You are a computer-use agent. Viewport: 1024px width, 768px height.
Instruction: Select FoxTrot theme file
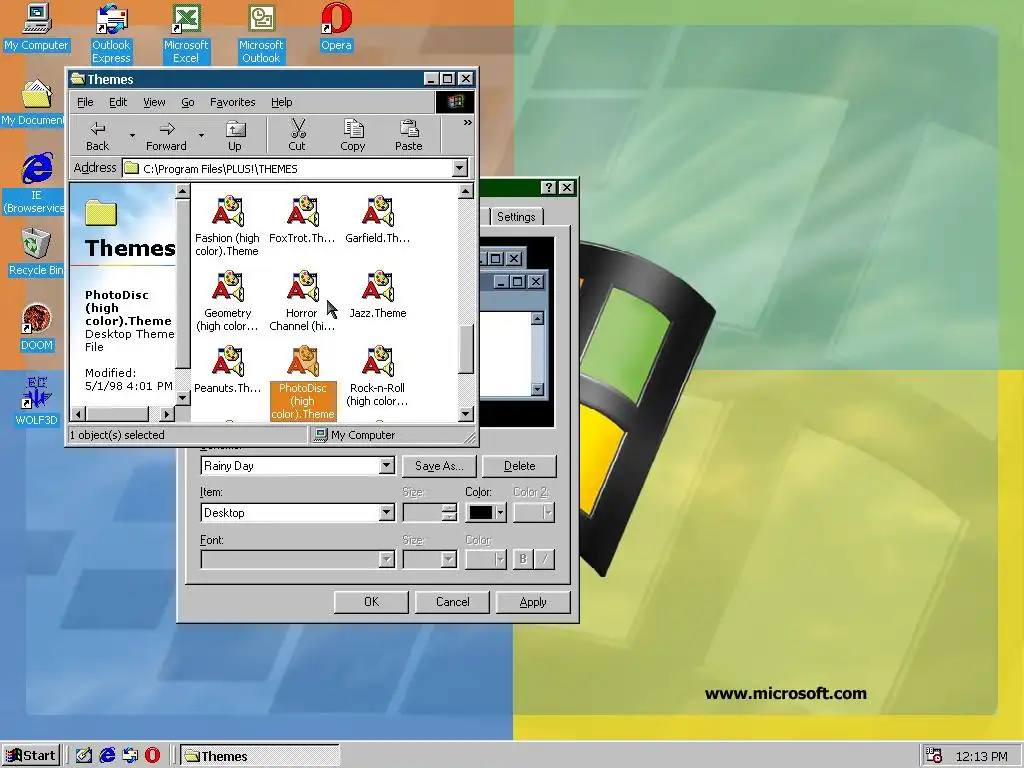[302, 219]
